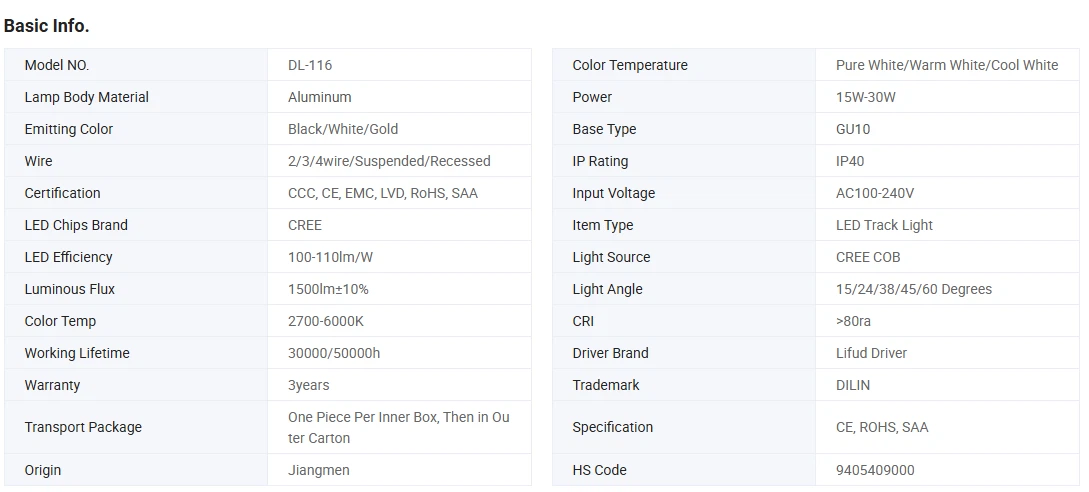Select the 2700-6000K color temp value
This screenshot has width=1089, height=492.
(x=326, y=321)
